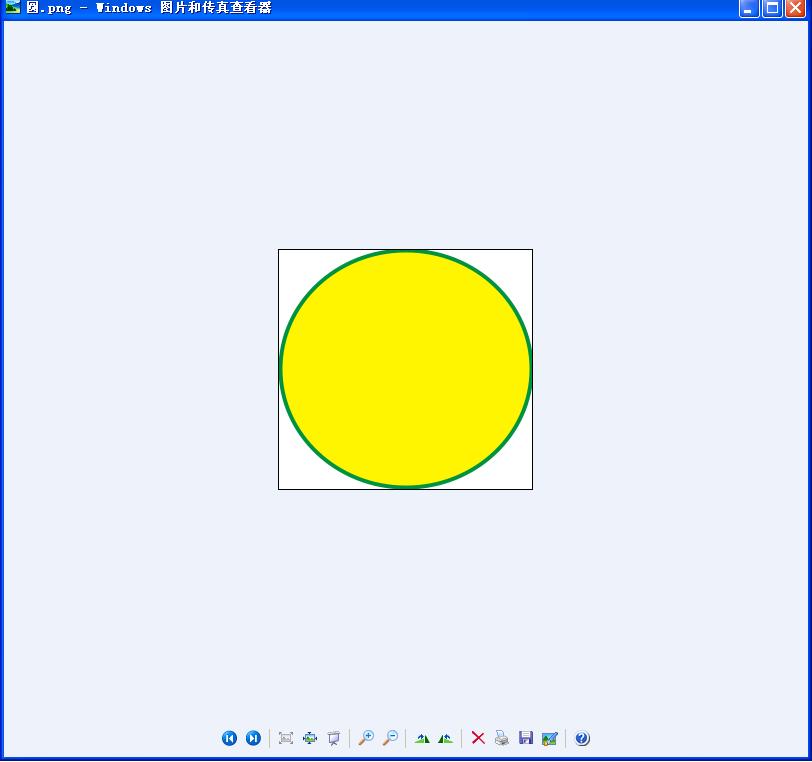Minimize the picture viewer window

click(x=749, y=8)
